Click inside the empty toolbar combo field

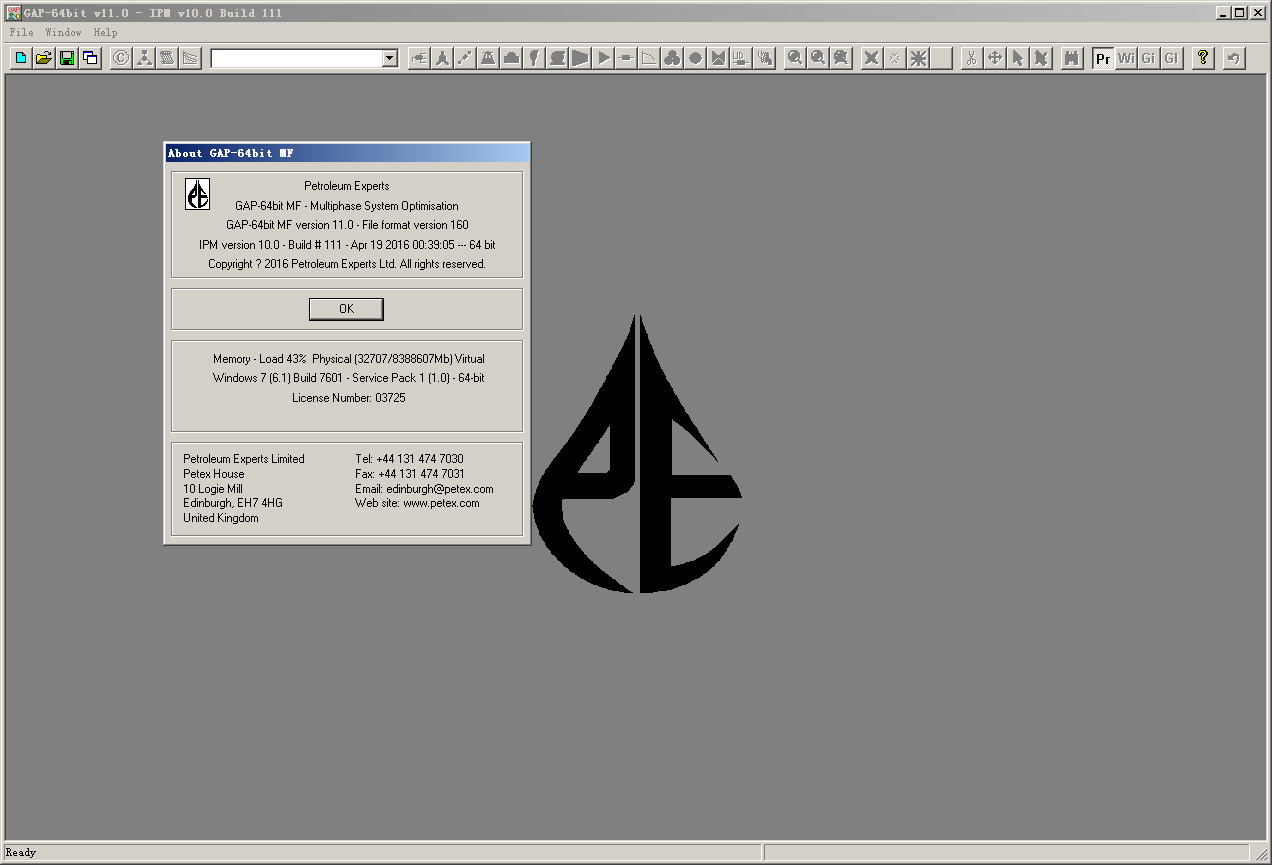pyautogui.click(x=296, y=59)
